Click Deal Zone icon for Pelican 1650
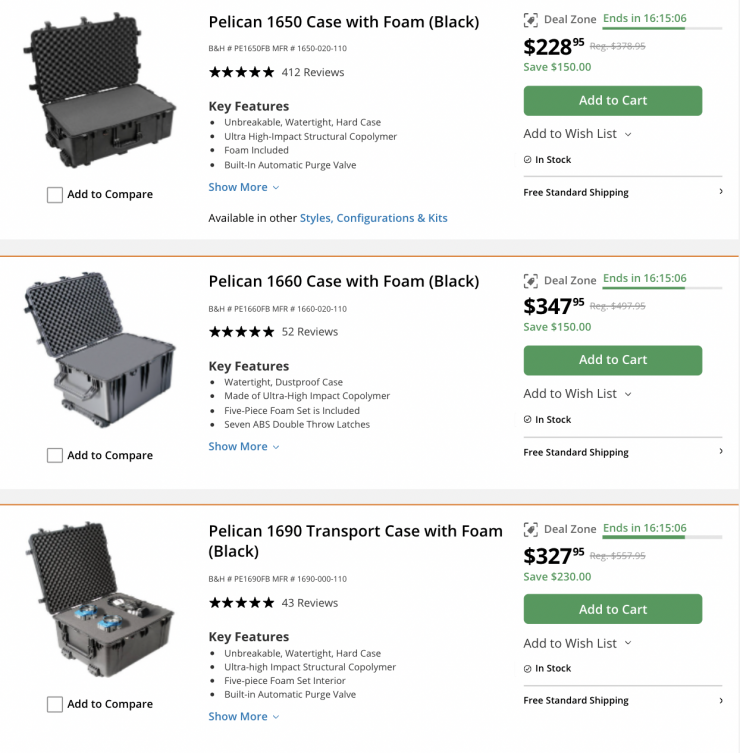 [531, 20]
